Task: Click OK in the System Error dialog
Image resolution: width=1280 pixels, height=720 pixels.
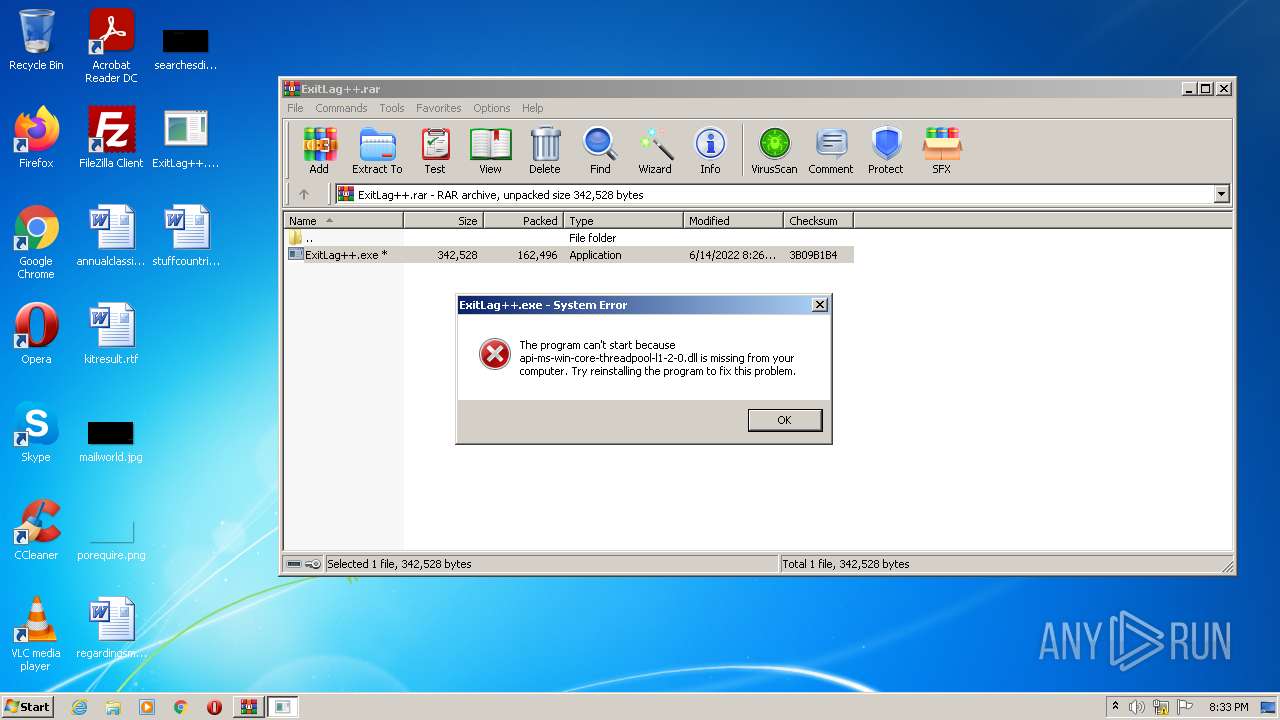Action: [x=785, y=420]
